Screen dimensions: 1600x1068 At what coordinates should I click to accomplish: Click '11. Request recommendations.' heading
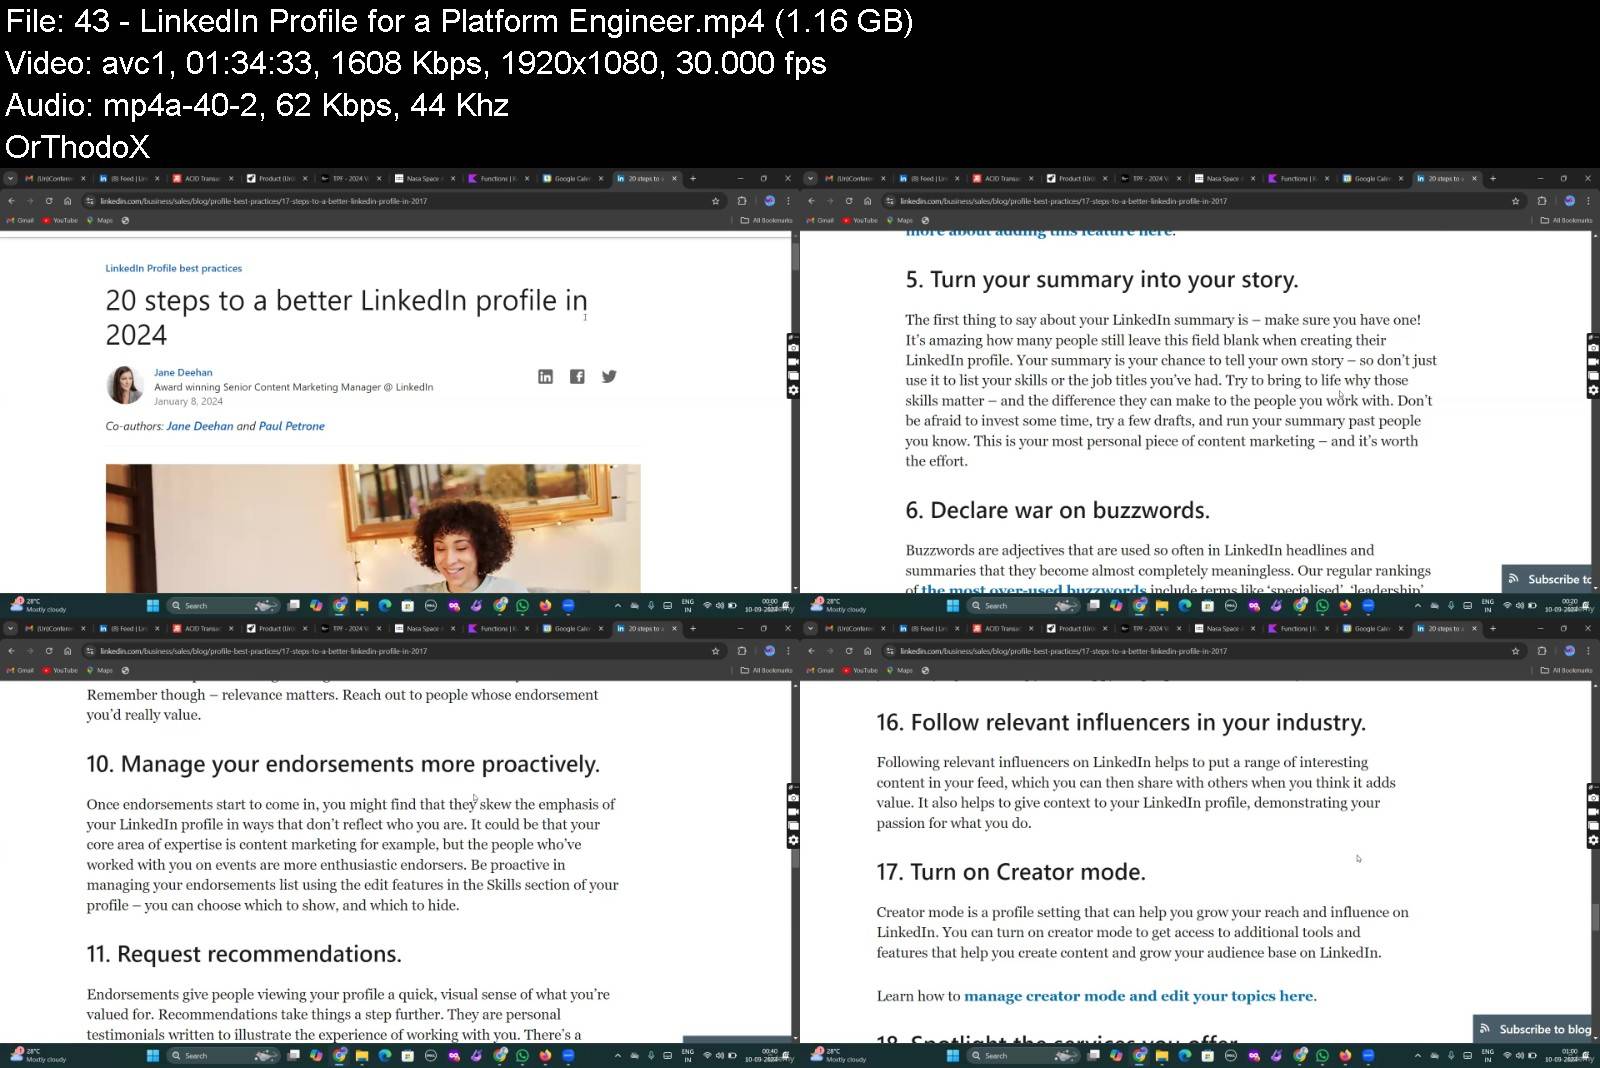coord(244,954)
